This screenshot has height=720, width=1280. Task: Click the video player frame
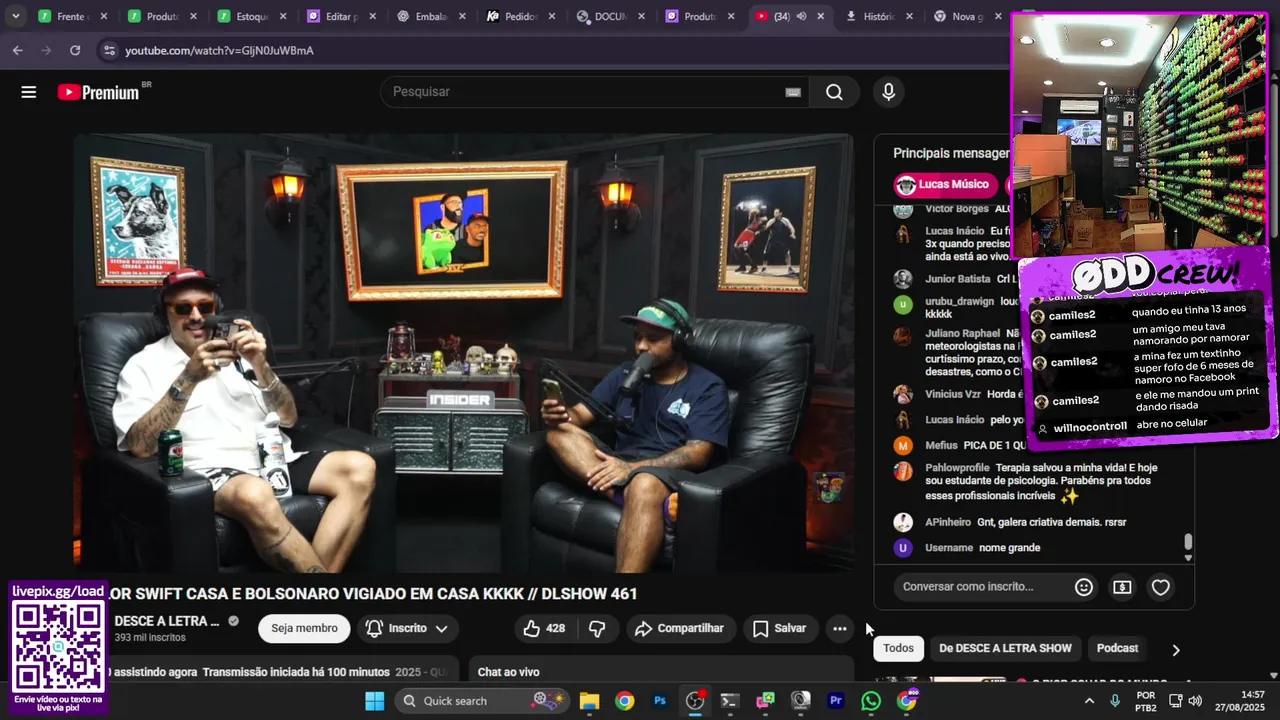tap(464, 353)
